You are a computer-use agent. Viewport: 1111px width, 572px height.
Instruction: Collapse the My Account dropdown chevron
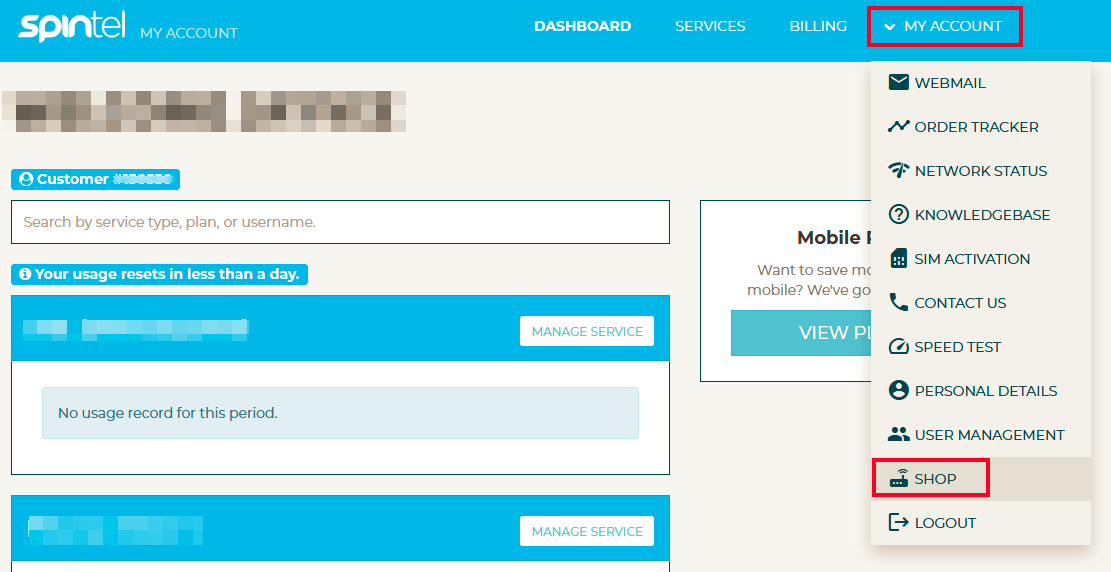coord(889,27)
